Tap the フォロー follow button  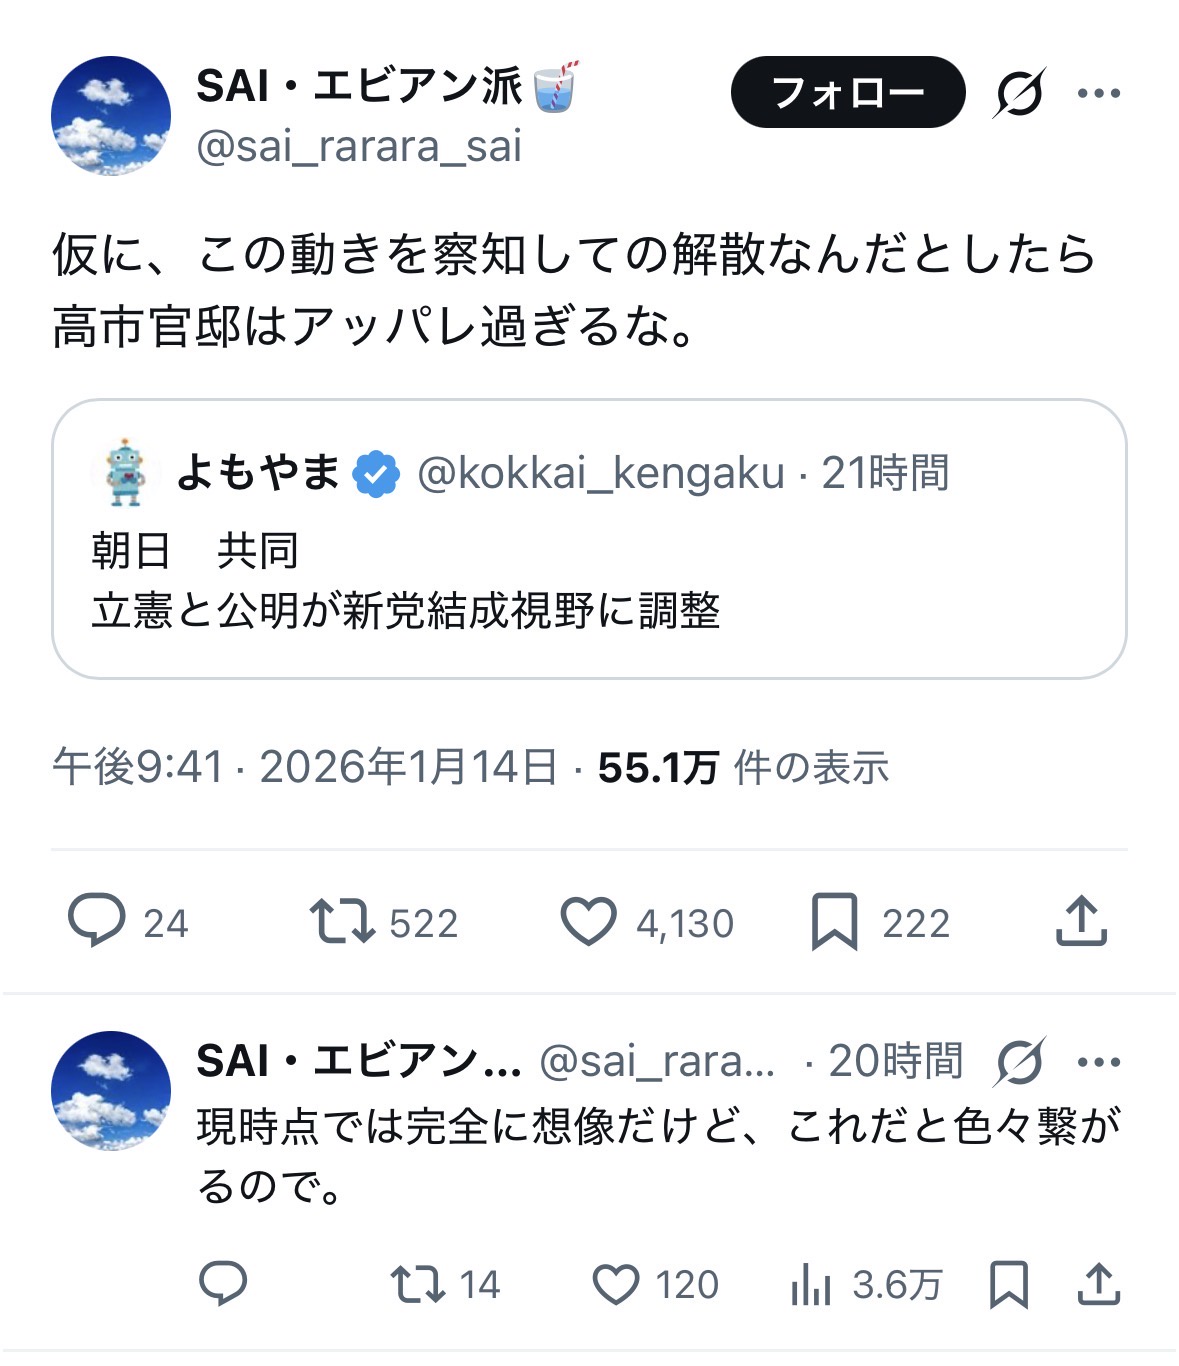[847, 92]
